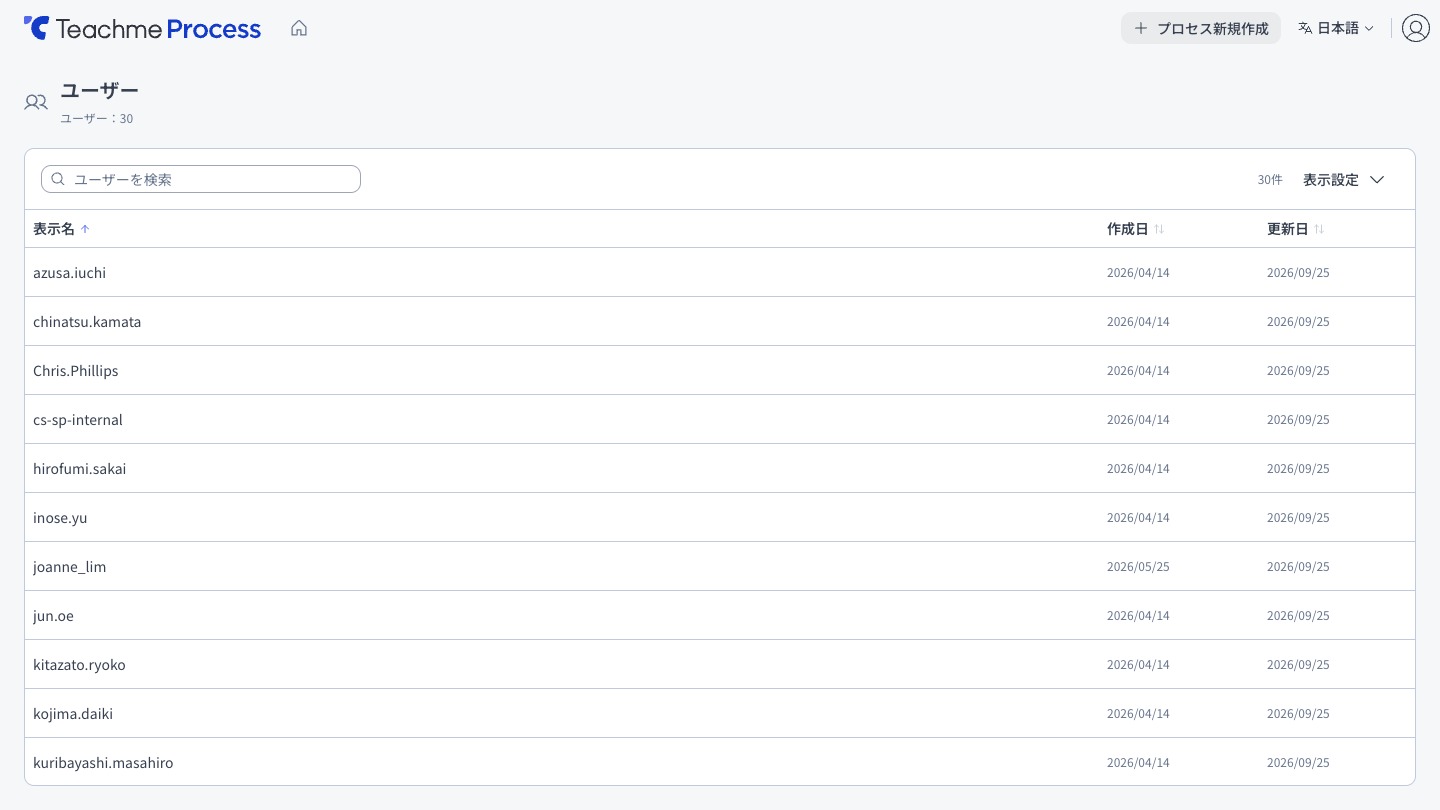Viewport: 1440px width, 810px height.
Task: Click the 作成日 column header
Action: pyautogui.click(x=1128, y=229)
